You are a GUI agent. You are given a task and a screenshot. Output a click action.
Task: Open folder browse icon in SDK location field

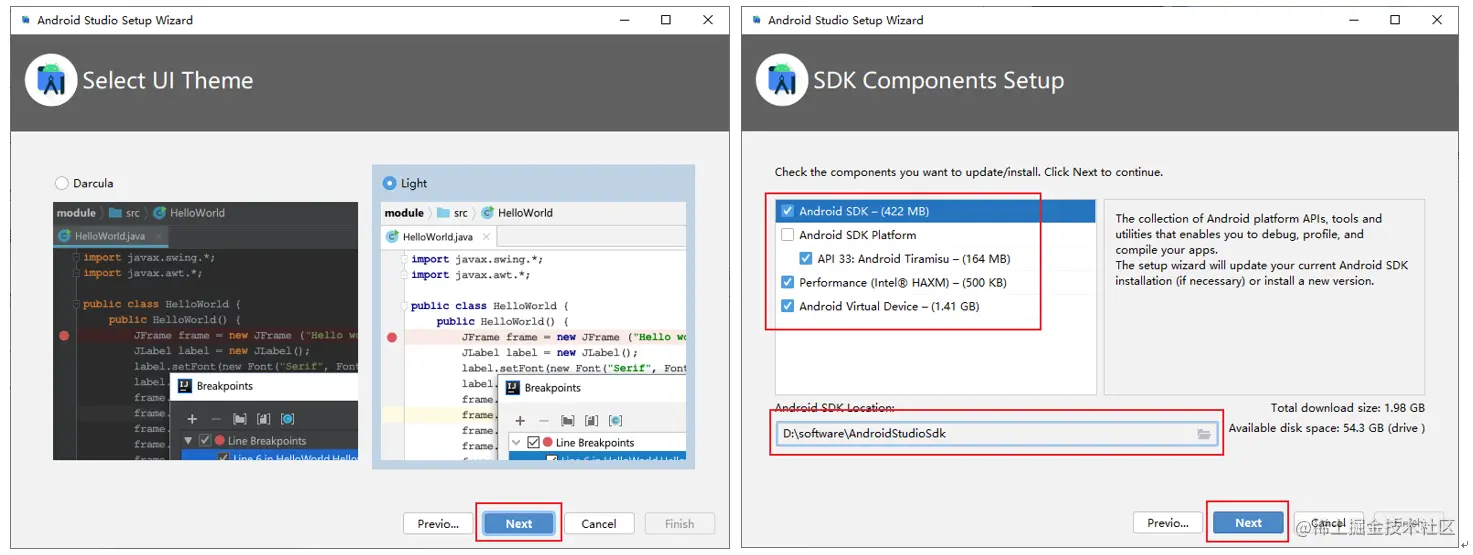[1204, 434]
